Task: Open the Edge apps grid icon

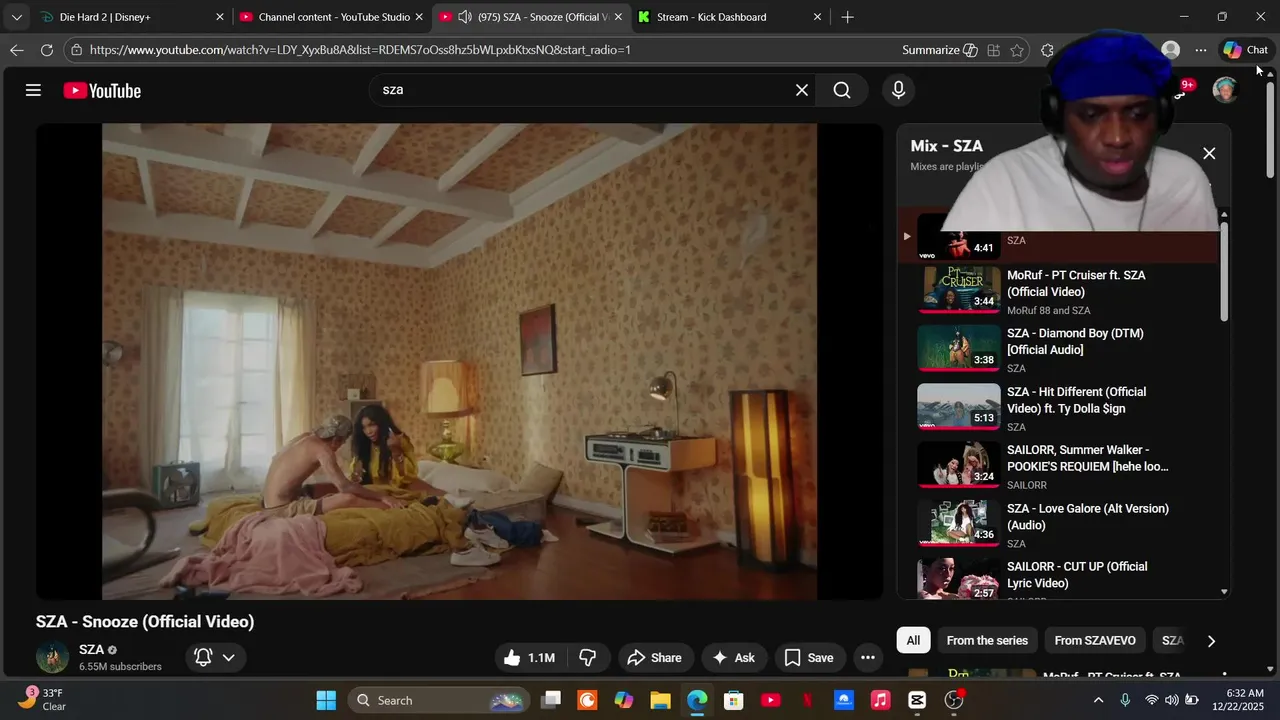Action: click(x=993, y=50)
